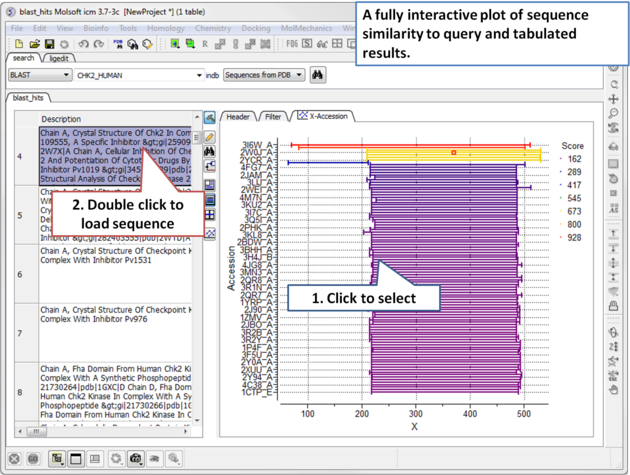This screenshot has width=630, height=475.
Task: Click the plot chart icon beside table
Action: (210, 233)
